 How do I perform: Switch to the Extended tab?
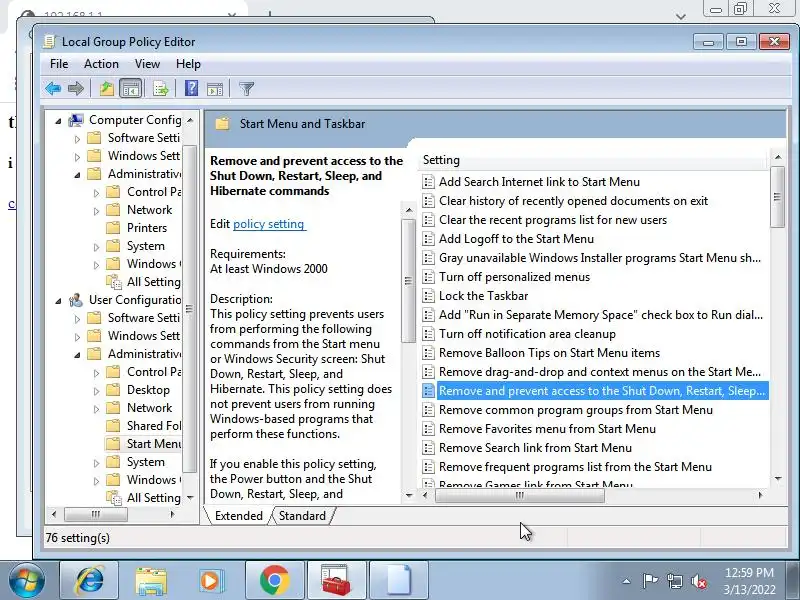click(x=238, y=516)
